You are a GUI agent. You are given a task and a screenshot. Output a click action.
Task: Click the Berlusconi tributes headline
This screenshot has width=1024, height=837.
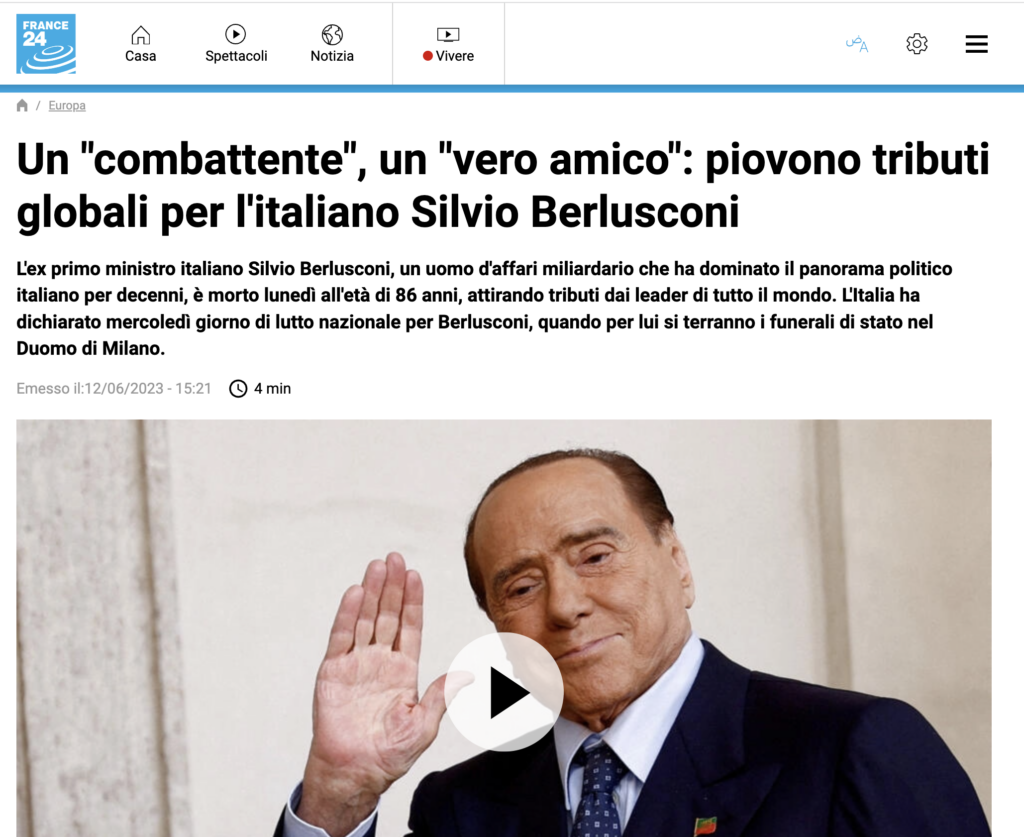coord(503,185)
